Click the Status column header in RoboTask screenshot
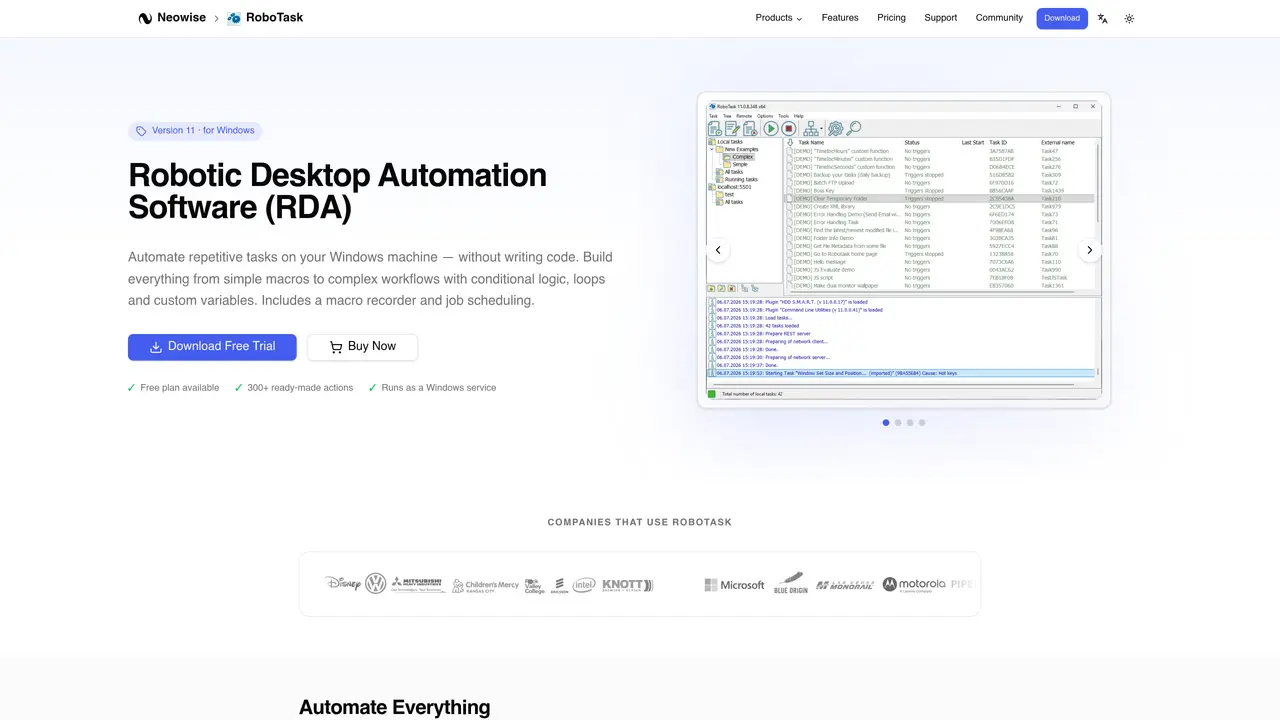Screen dimensions: 1280x720 pyautogui.click(x=912, y=142)
